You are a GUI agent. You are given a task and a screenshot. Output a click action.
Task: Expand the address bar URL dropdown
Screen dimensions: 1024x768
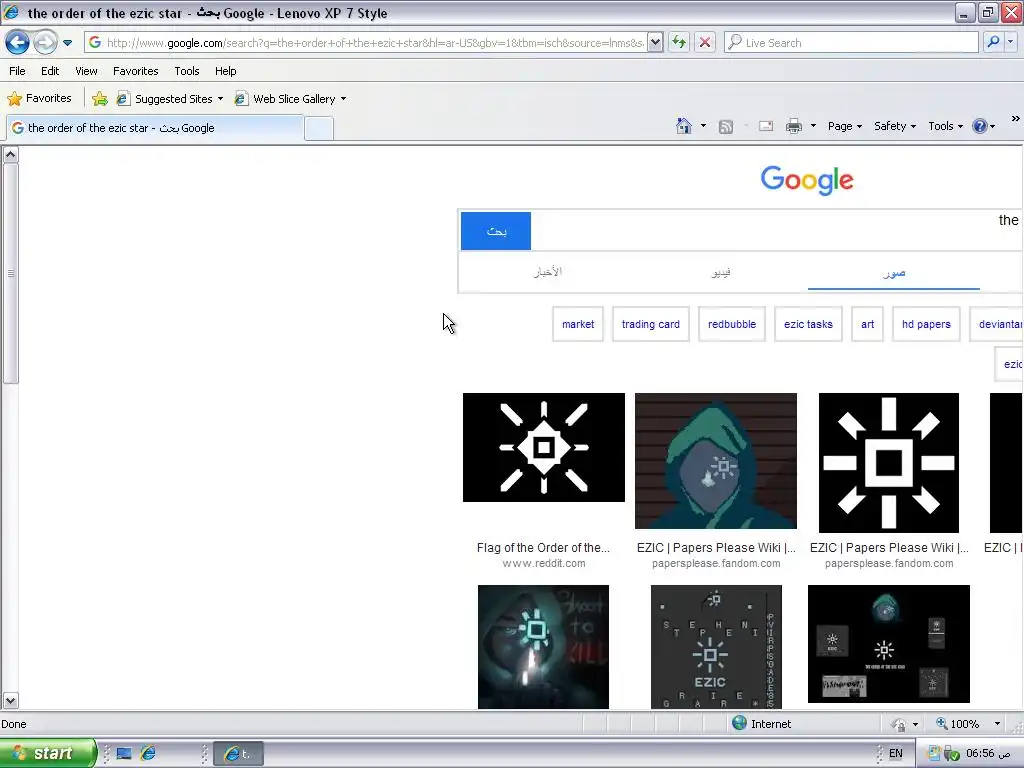tap(655, 42)
